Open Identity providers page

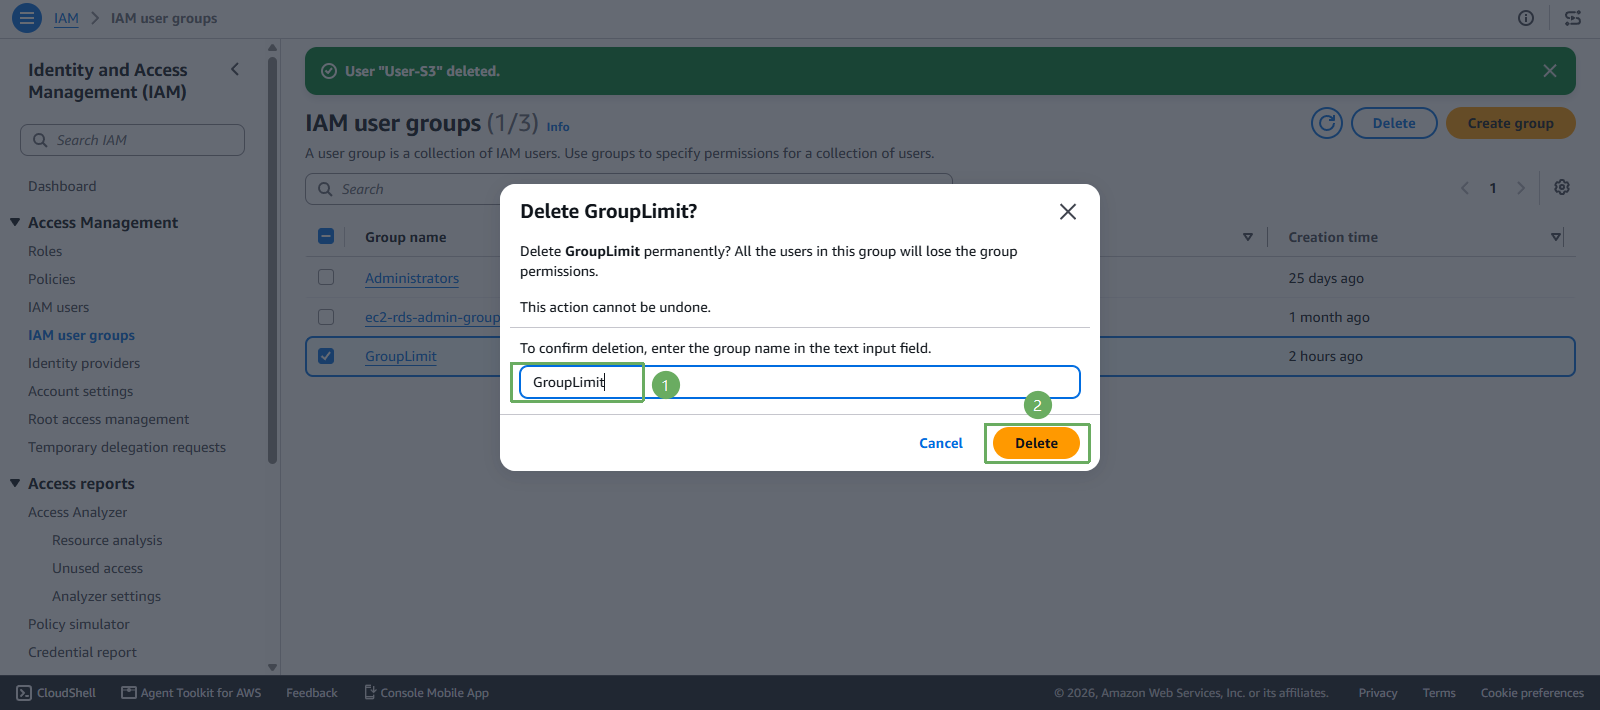84,363
